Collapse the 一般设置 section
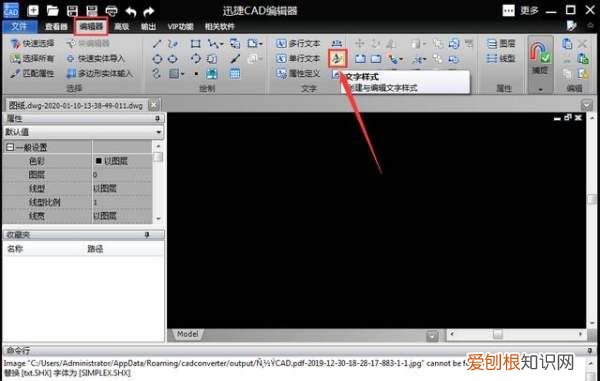The image size is (600, 381). 10,147
